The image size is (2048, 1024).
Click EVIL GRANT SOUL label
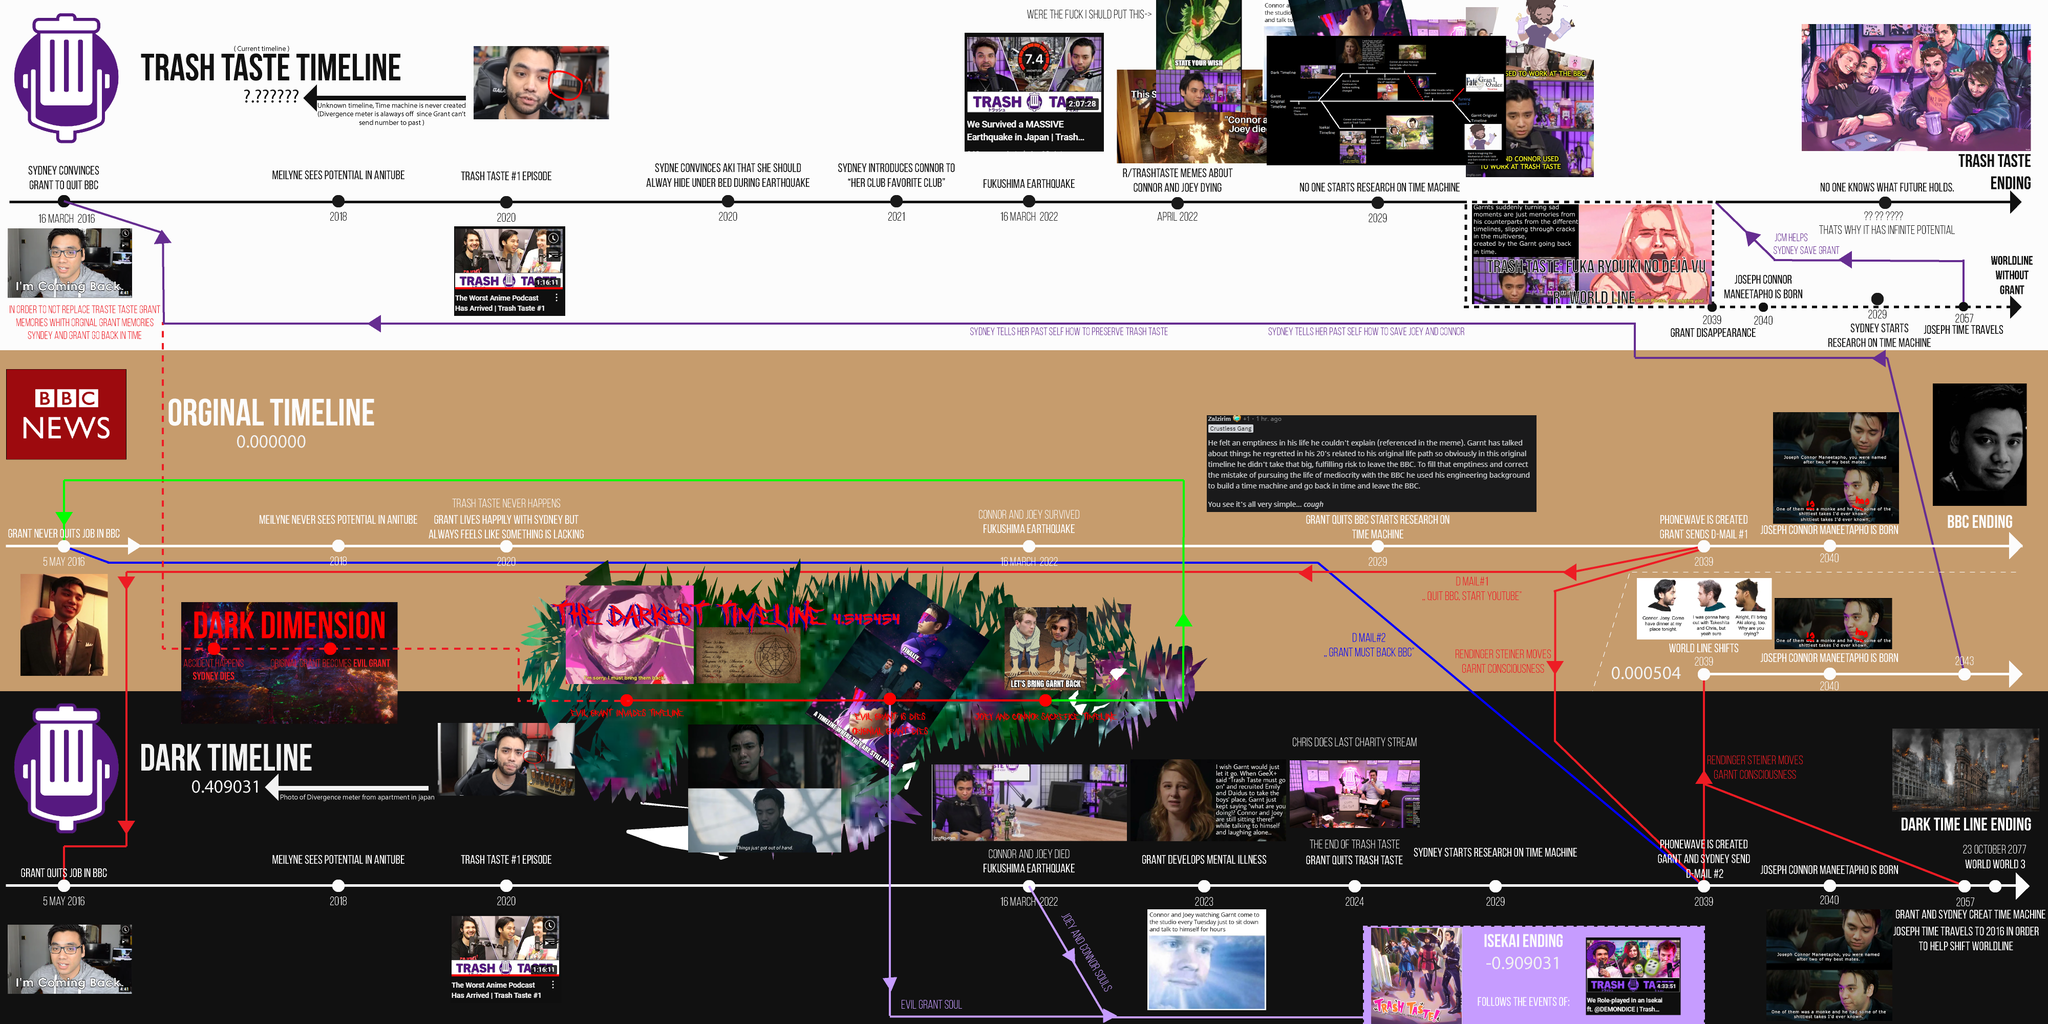tap(931, 1005)
